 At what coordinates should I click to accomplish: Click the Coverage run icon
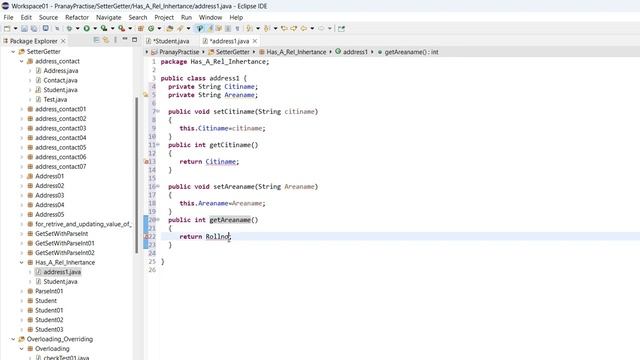coord(104,29)
